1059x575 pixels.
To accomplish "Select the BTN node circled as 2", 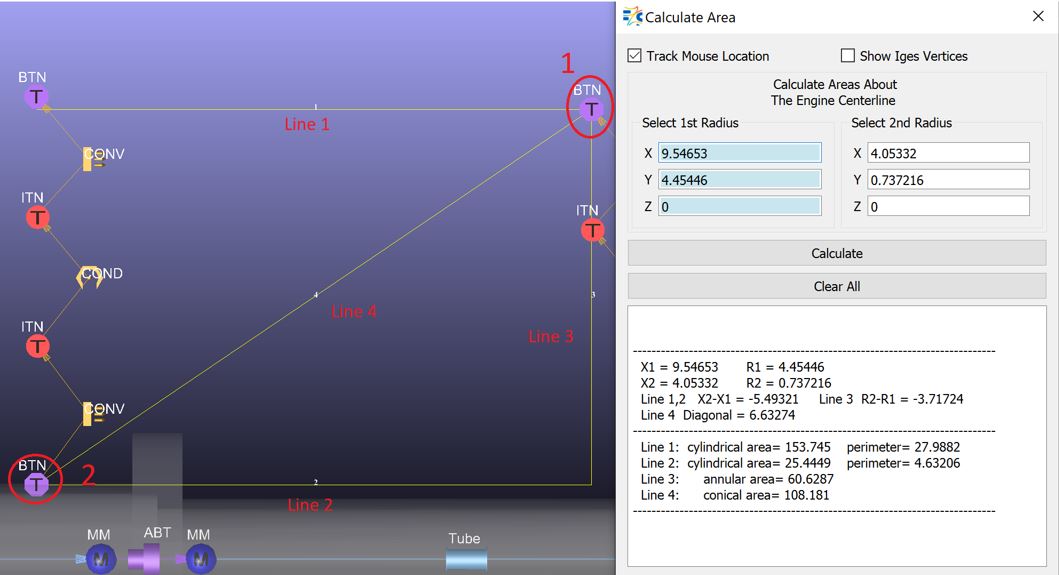I will coord(36,484).
